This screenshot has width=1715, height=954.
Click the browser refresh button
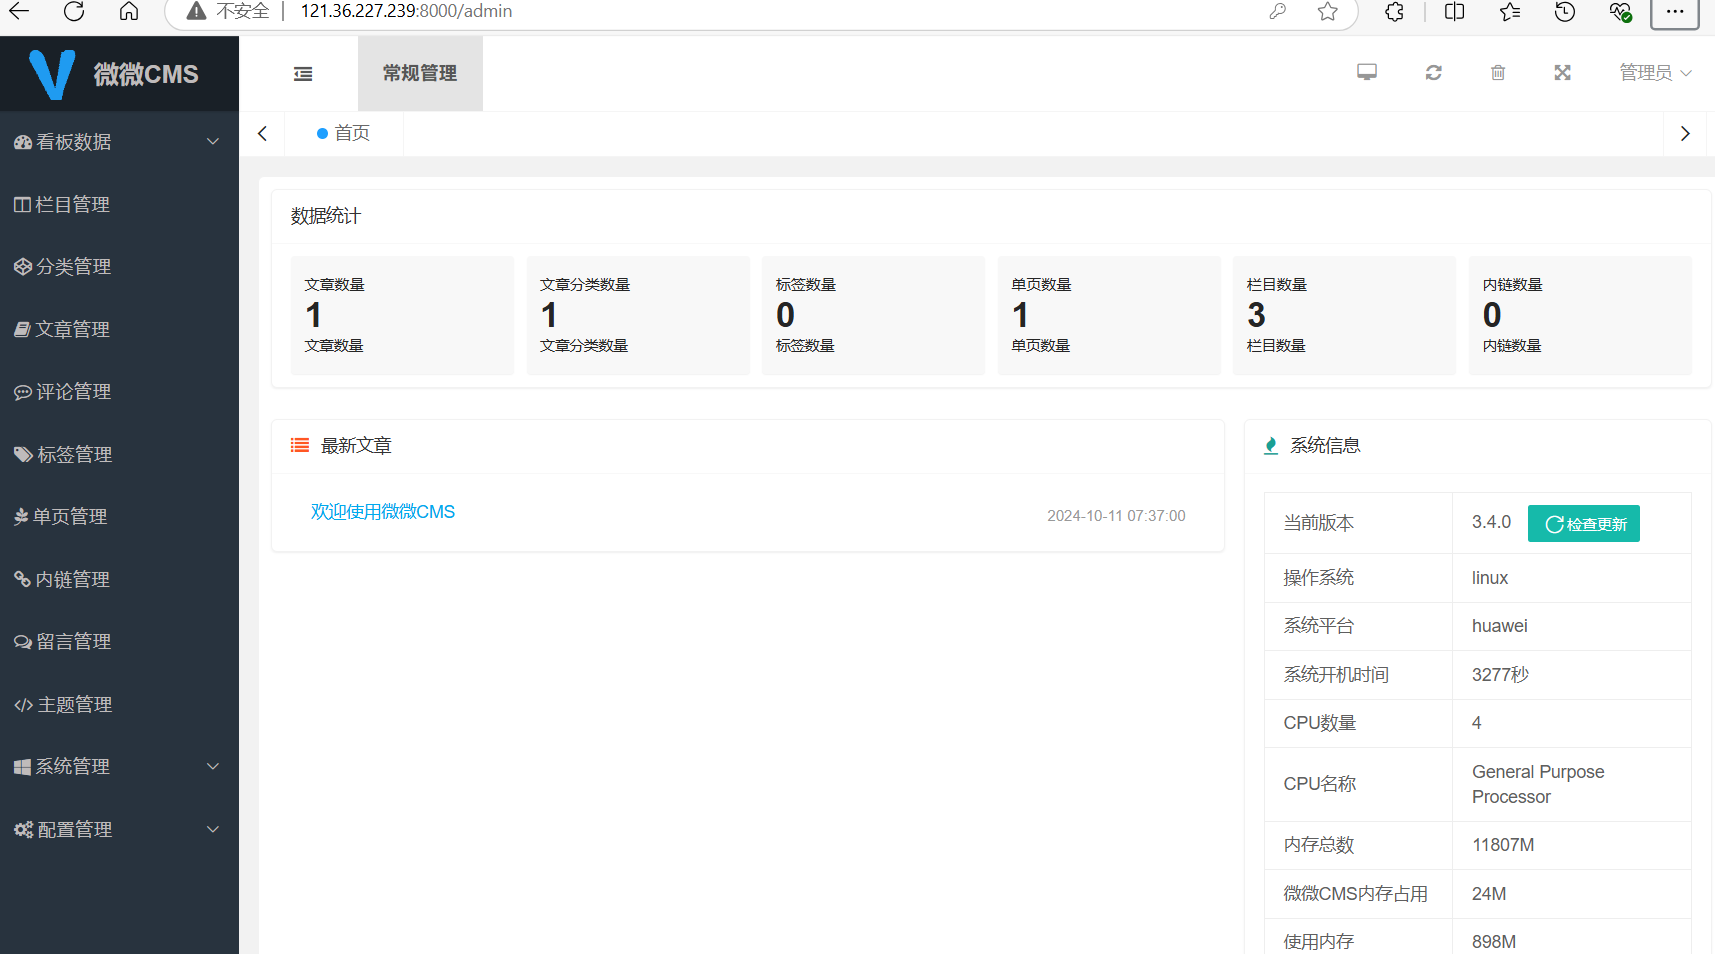pyautogui.click(x=74, y=11)
